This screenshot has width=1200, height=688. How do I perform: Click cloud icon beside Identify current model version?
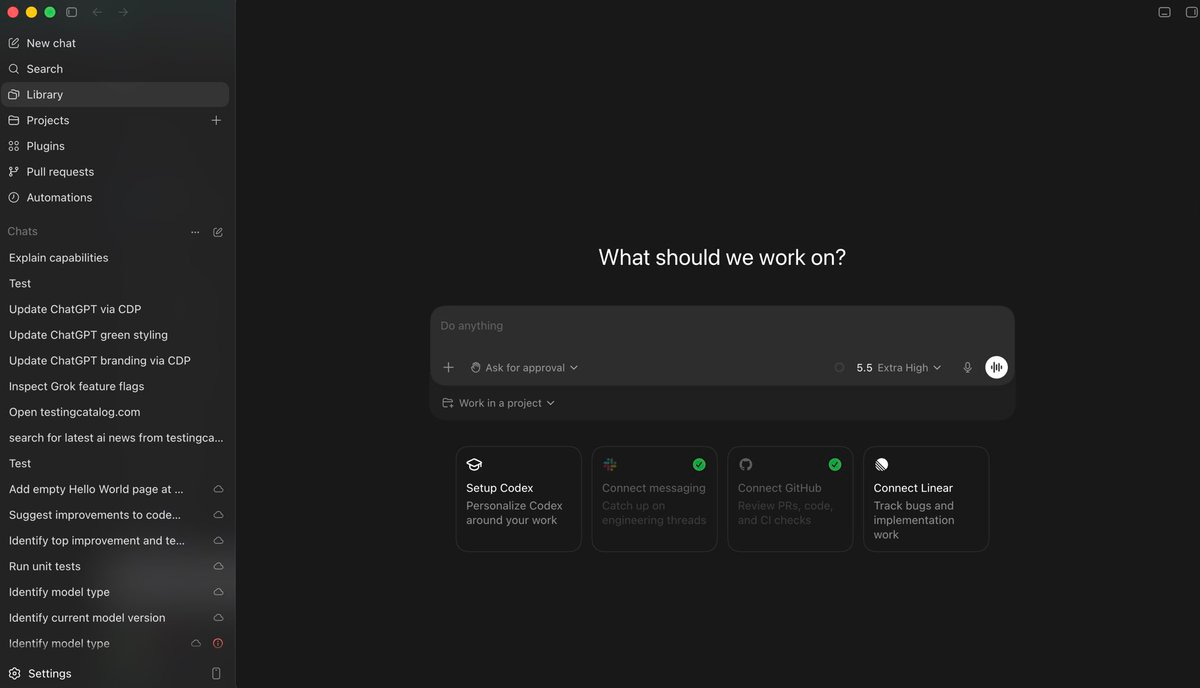tap(218, 618)
